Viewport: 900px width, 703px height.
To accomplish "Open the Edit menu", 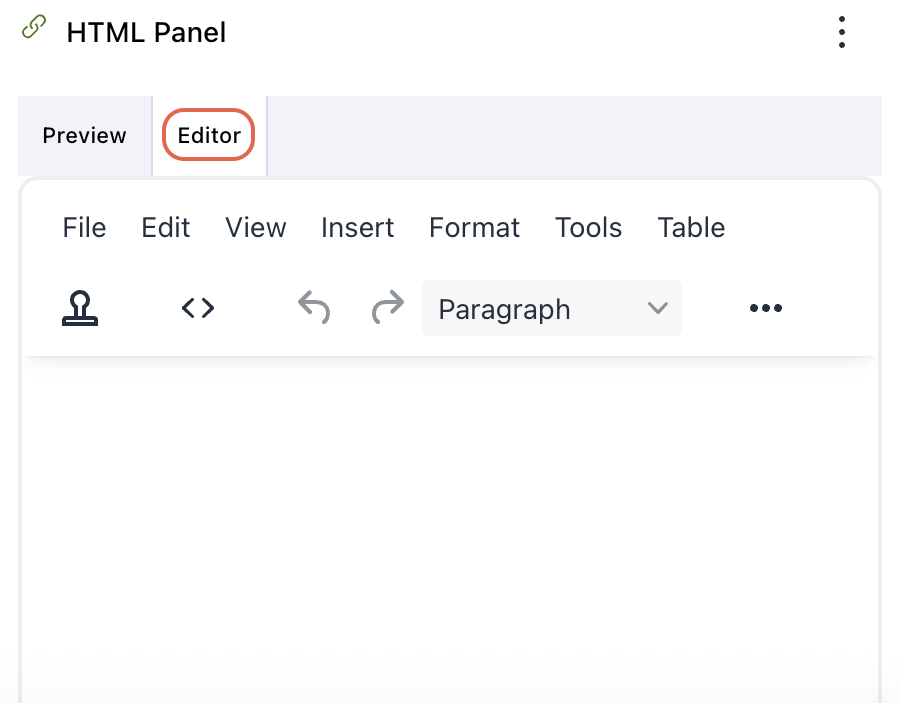I will coord(165,227).
